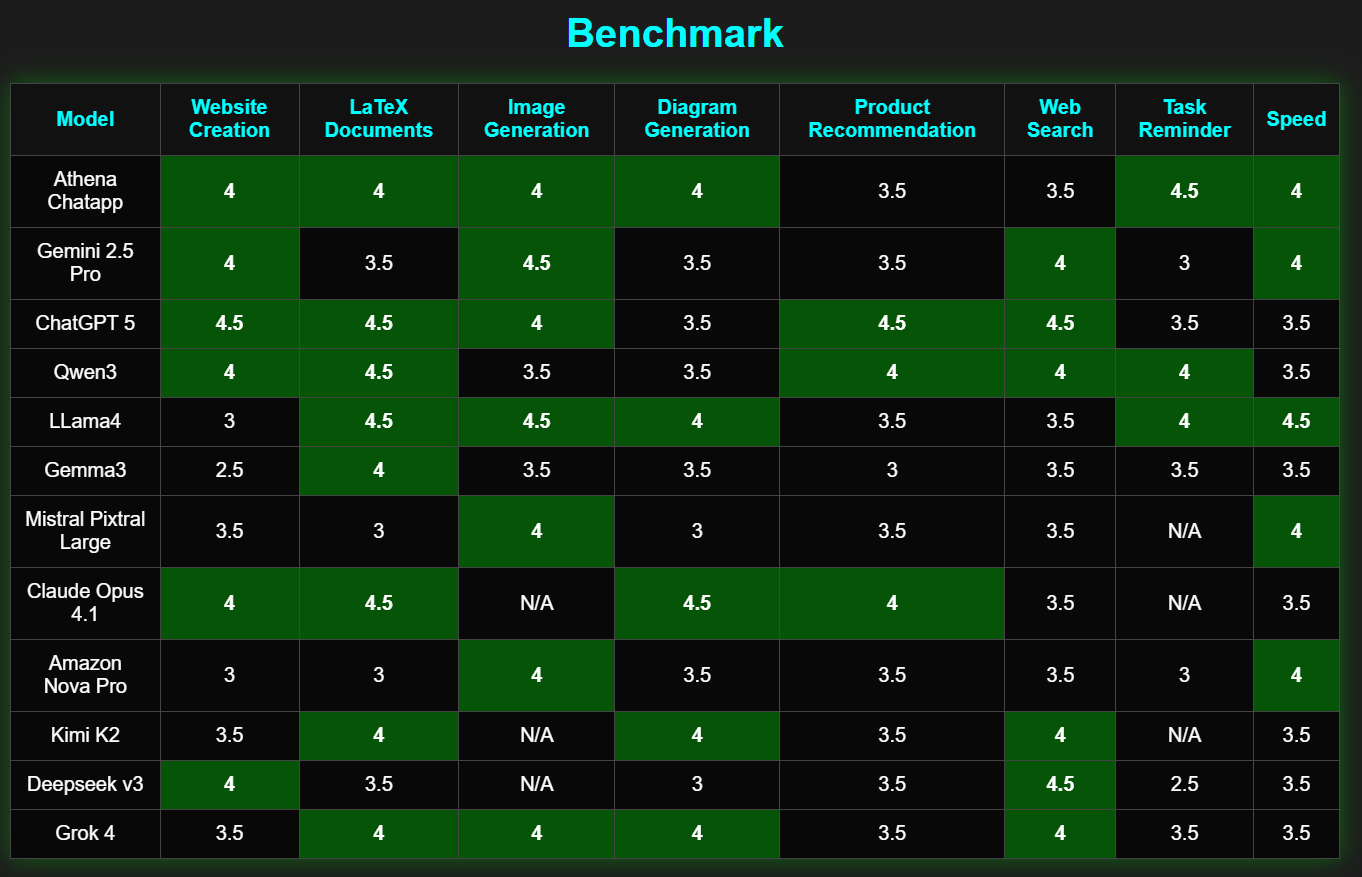The image size is (1362, 877).
Task: Click Mistral Pixtral Large's Task Reminder N/A
Action: pos(1184,531)
